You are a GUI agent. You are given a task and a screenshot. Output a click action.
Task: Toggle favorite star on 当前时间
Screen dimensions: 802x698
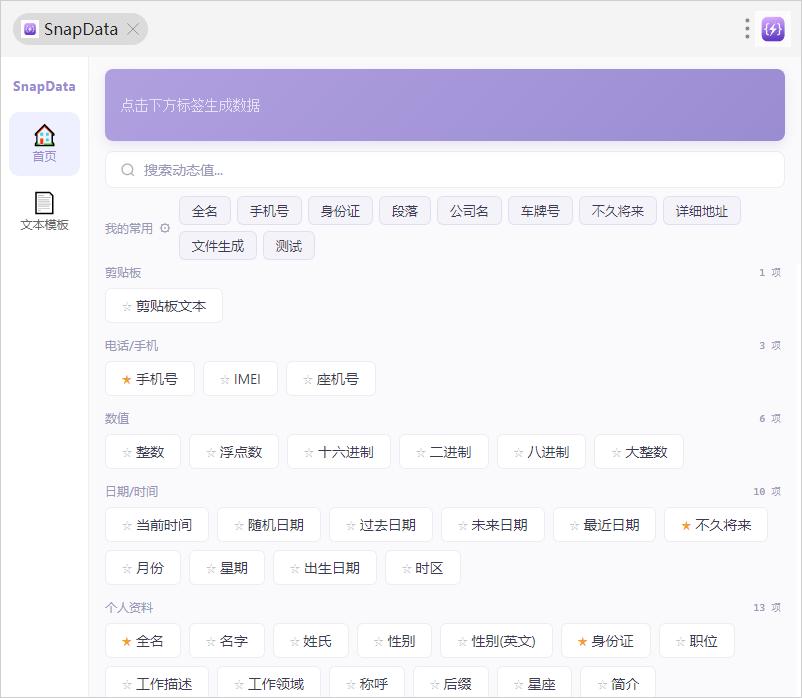pyautogui.click(x=127, y=526)
